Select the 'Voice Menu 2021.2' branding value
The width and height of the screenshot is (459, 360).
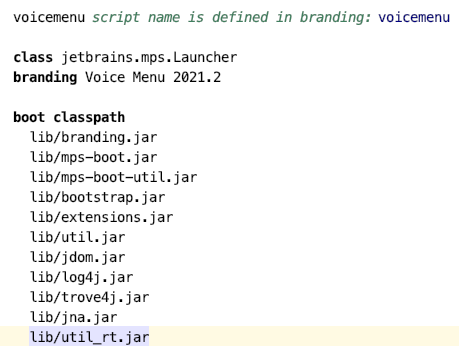coord(153,77)
